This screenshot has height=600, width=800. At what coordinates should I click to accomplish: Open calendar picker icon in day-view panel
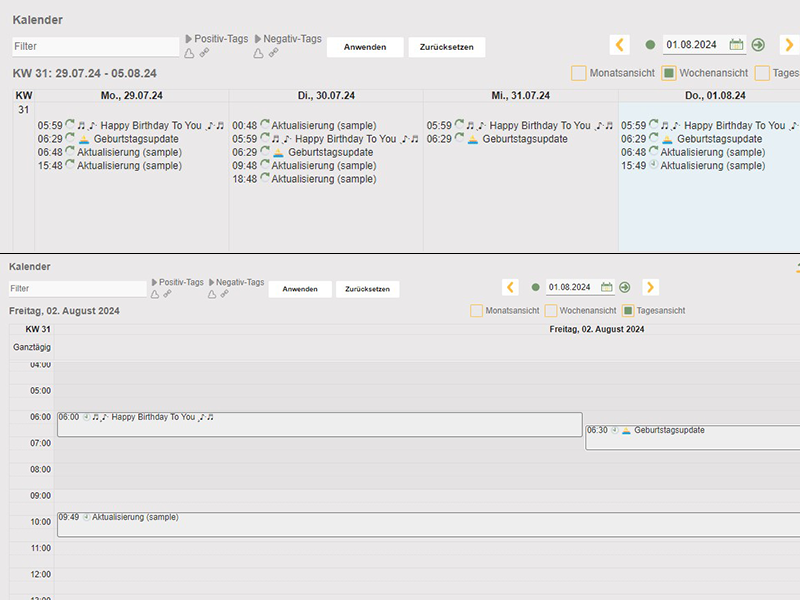[x=606, y=287]
